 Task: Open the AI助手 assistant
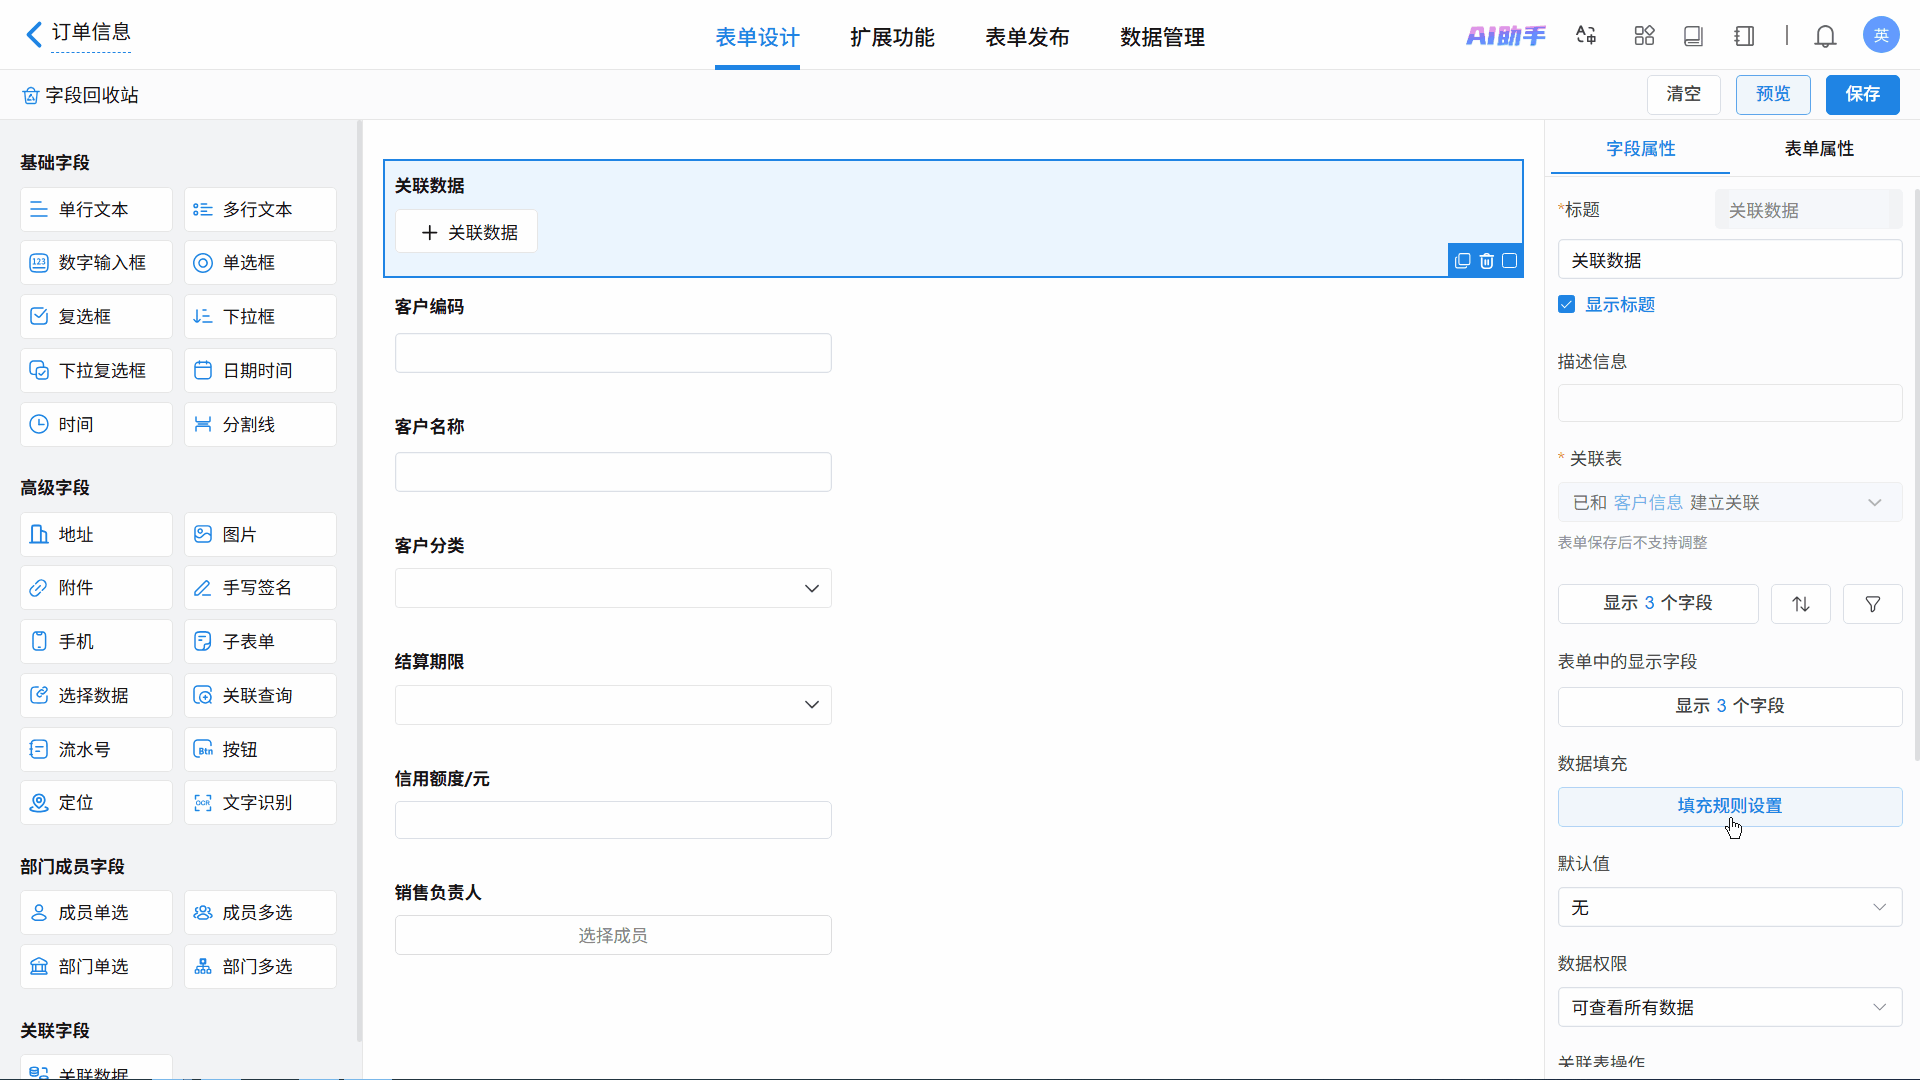tap(1505, 36)
